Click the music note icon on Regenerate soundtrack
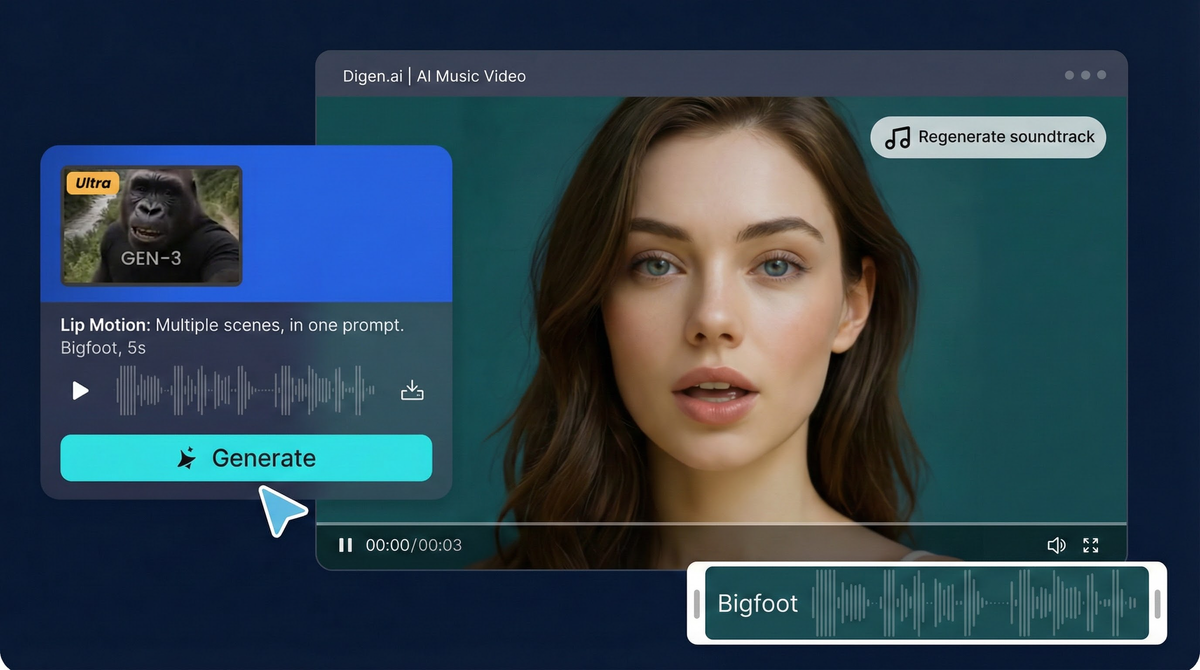Image resolution: width=1200 pixels, height=670 pixels. coord(897,137)
